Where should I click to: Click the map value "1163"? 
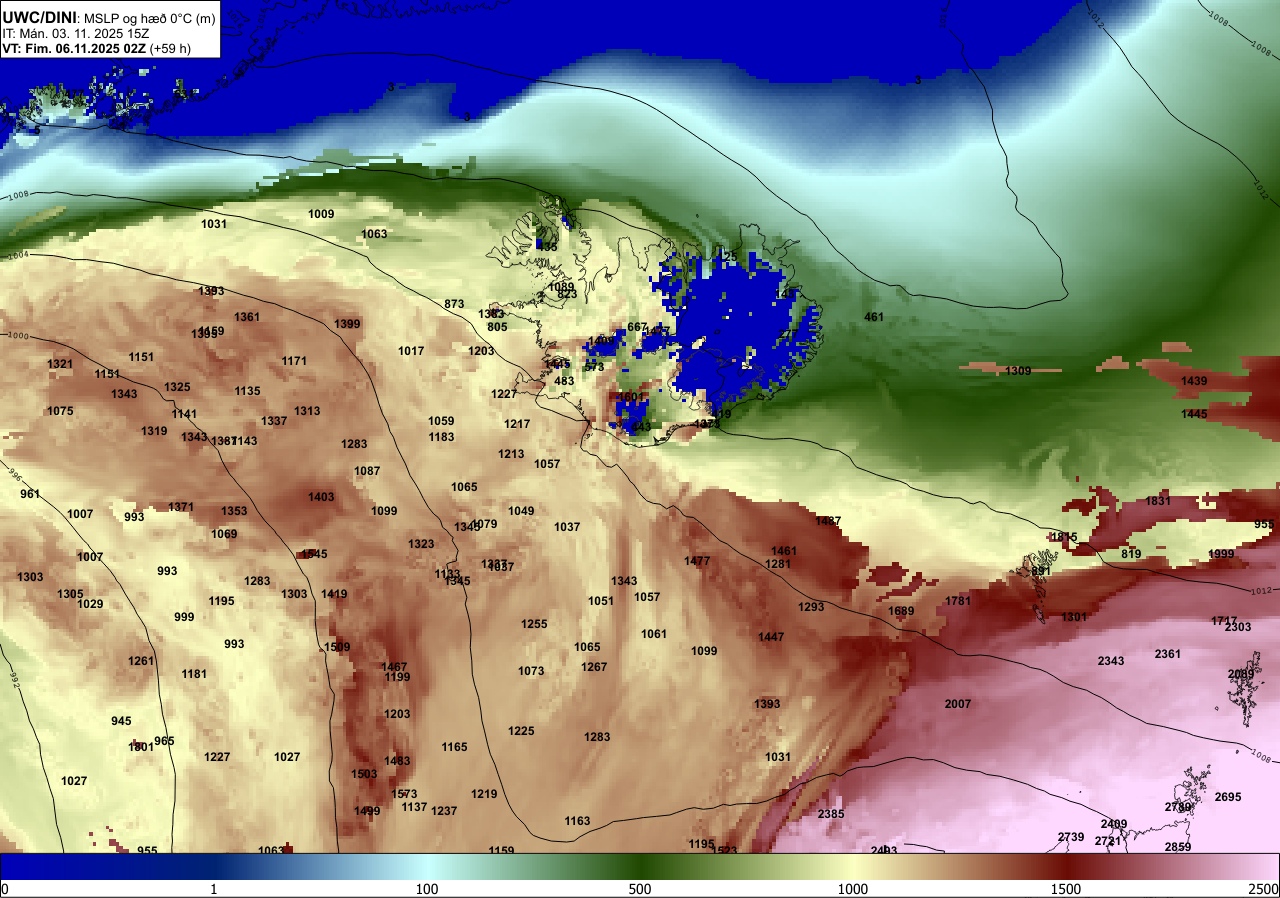(x=577, y=821)
